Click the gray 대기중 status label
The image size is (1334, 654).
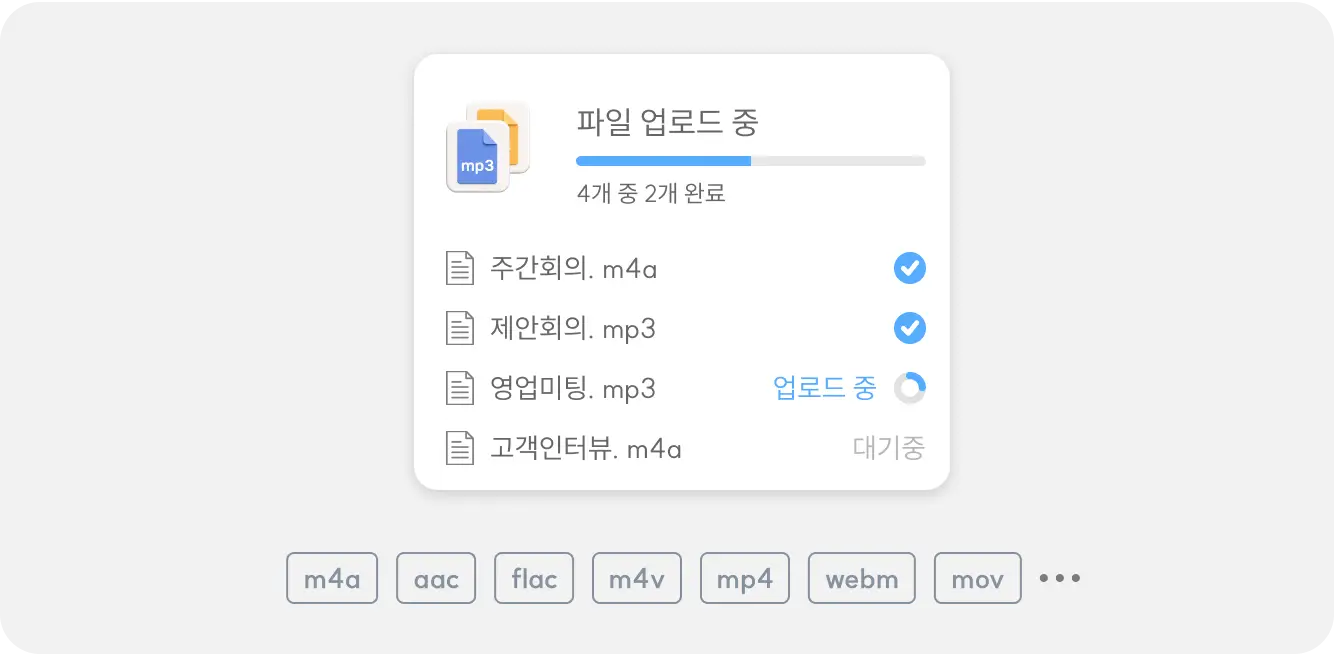889,447
